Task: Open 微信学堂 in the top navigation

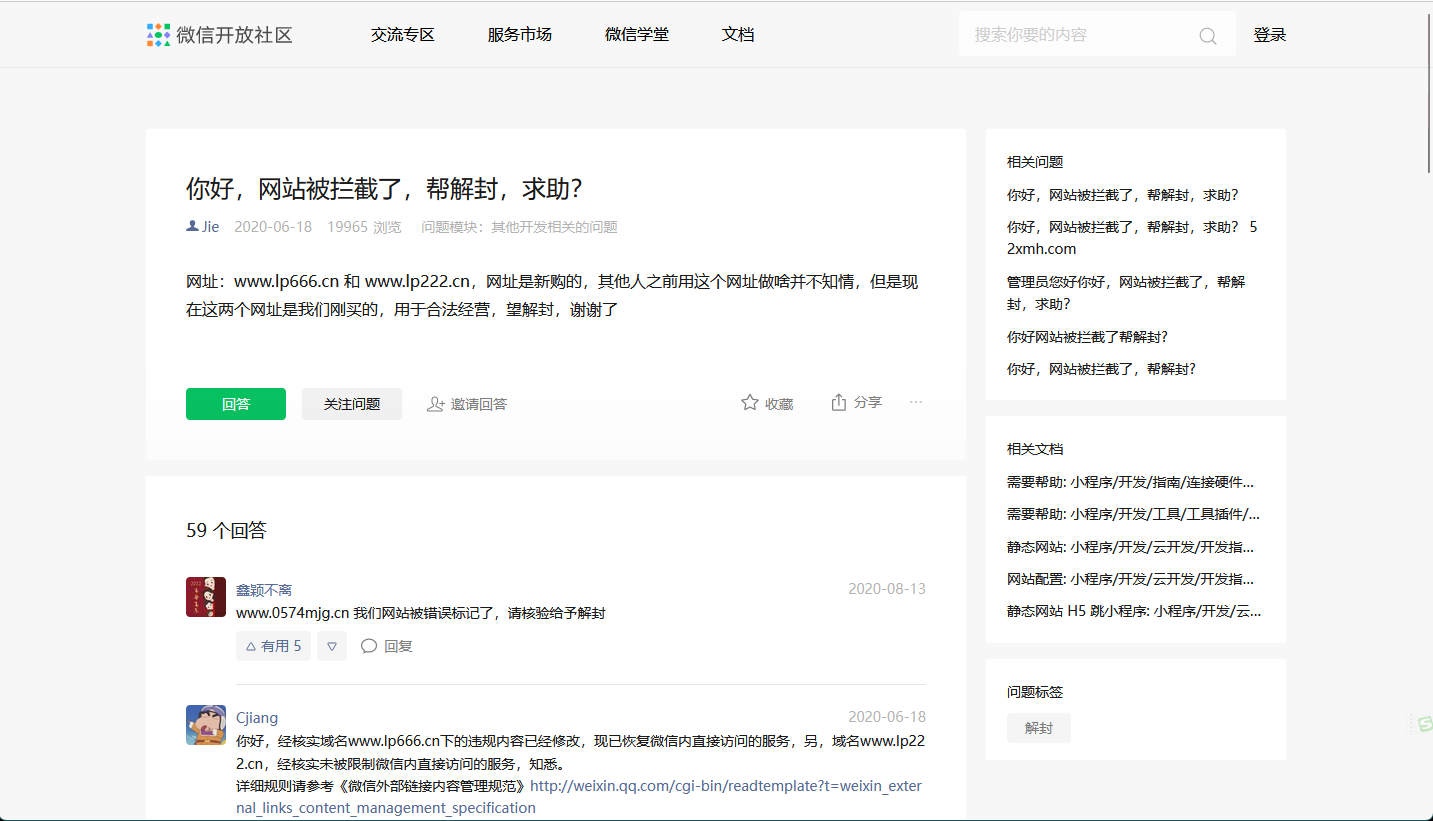Action: click(637, 35)
